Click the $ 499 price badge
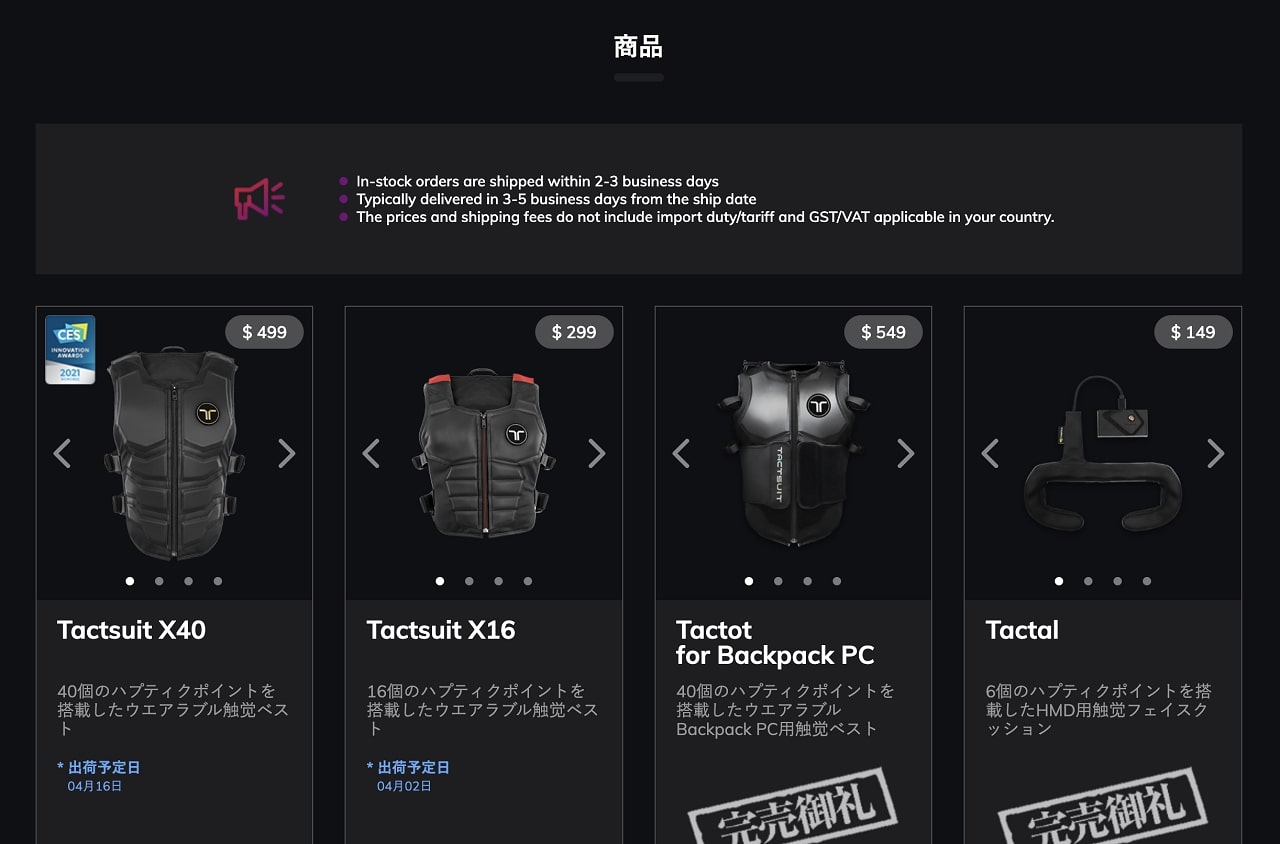The width and height of the screenshot is (1280, 844). tap(264, 332)
